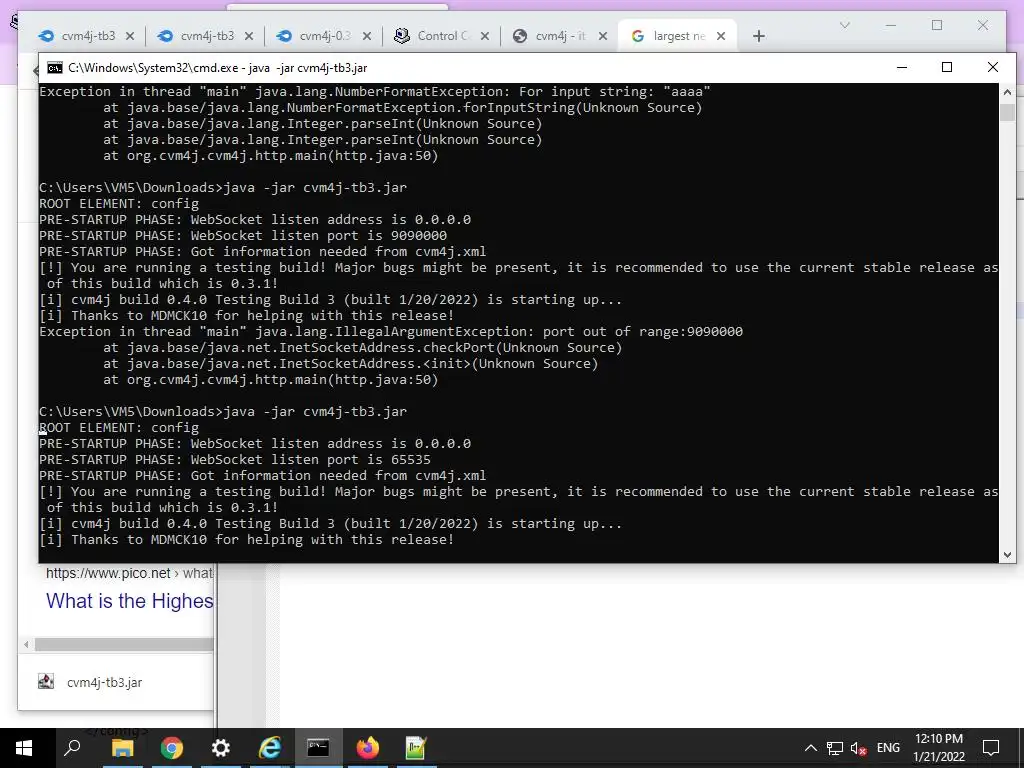Click the muted volume tray icon

[858, 748]
